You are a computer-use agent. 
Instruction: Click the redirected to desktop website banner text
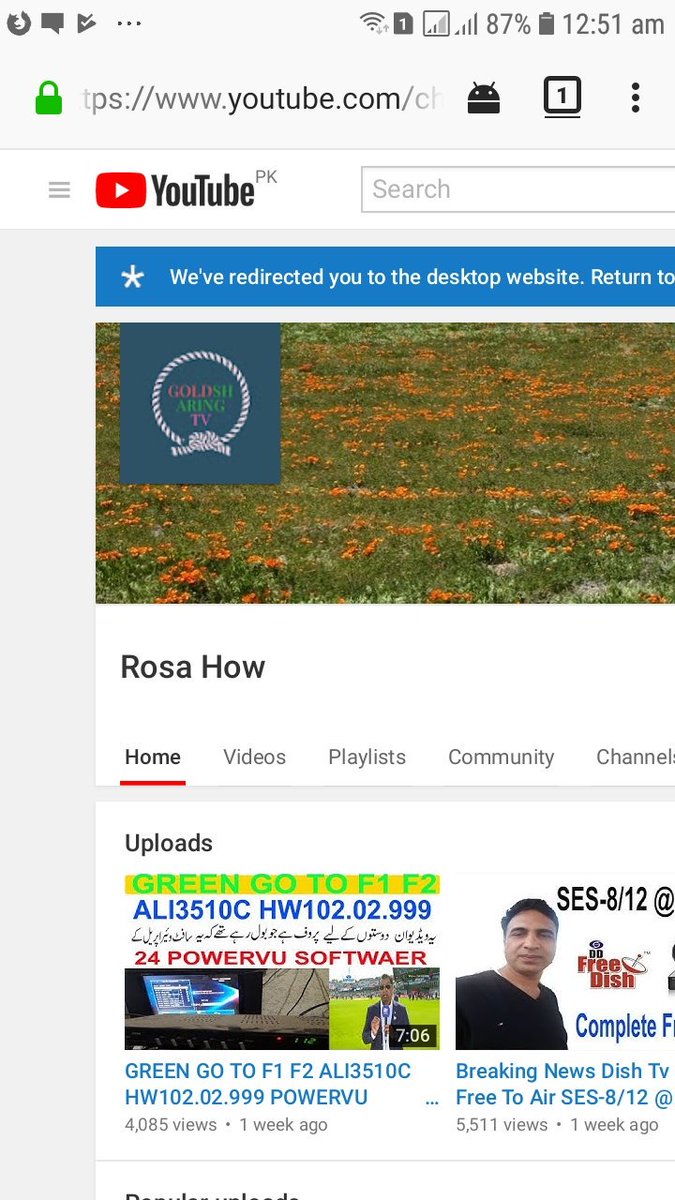tap(422, 277)
